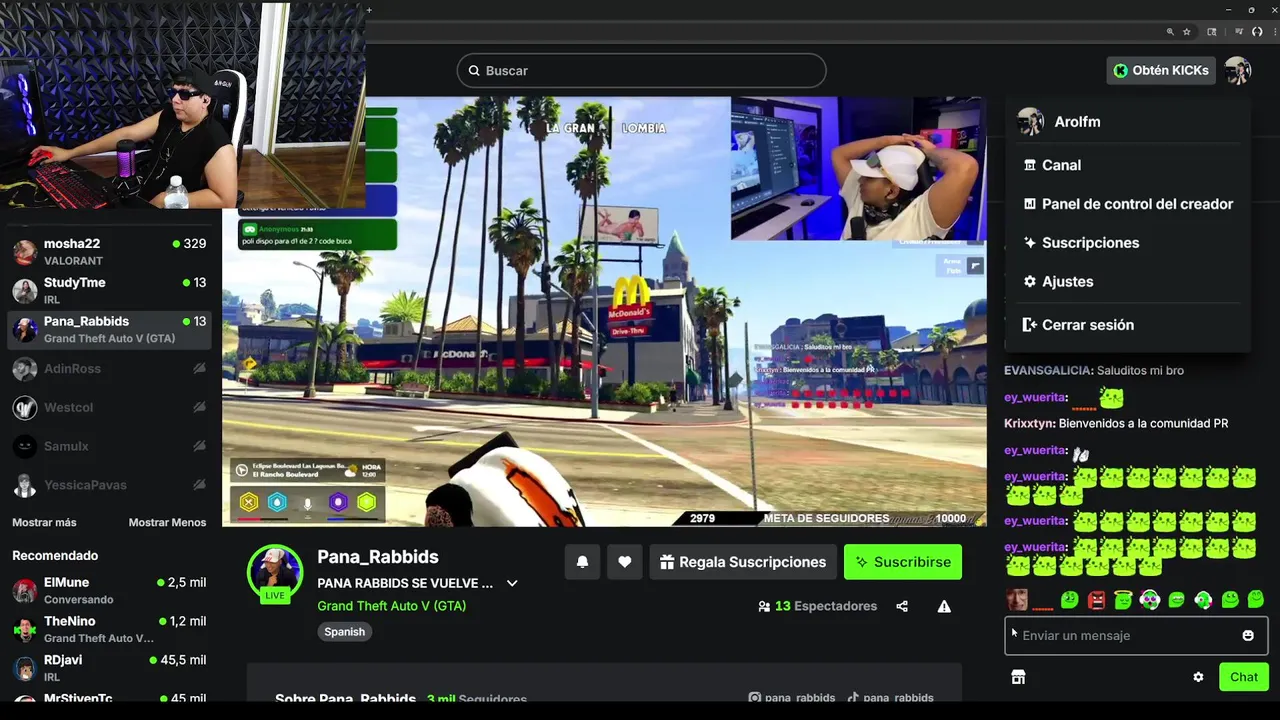Insert the halo green emote

point(1123,600)
